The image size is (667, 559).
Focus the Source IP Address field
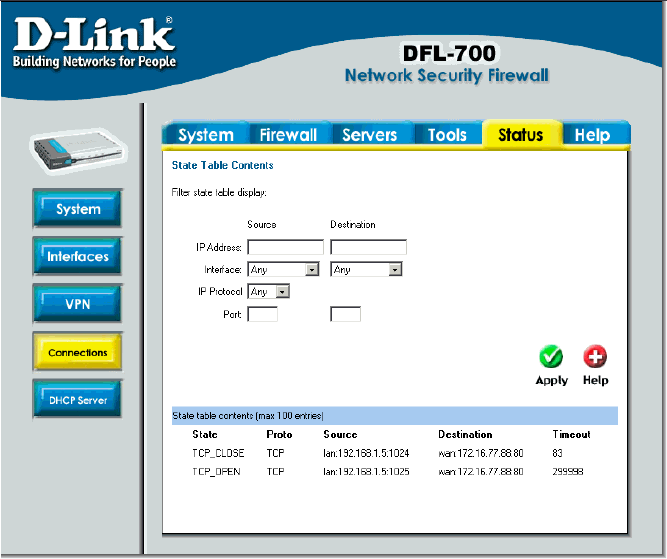coord(285,247)
